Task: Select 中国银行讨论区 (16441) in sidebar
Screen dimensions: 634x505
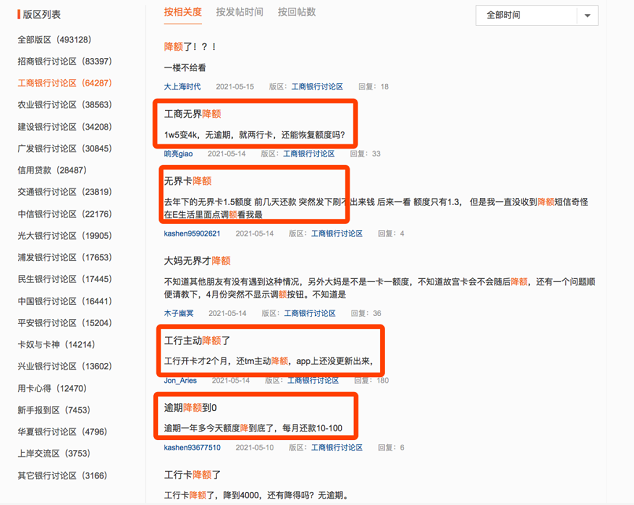Action: (65, 301)
